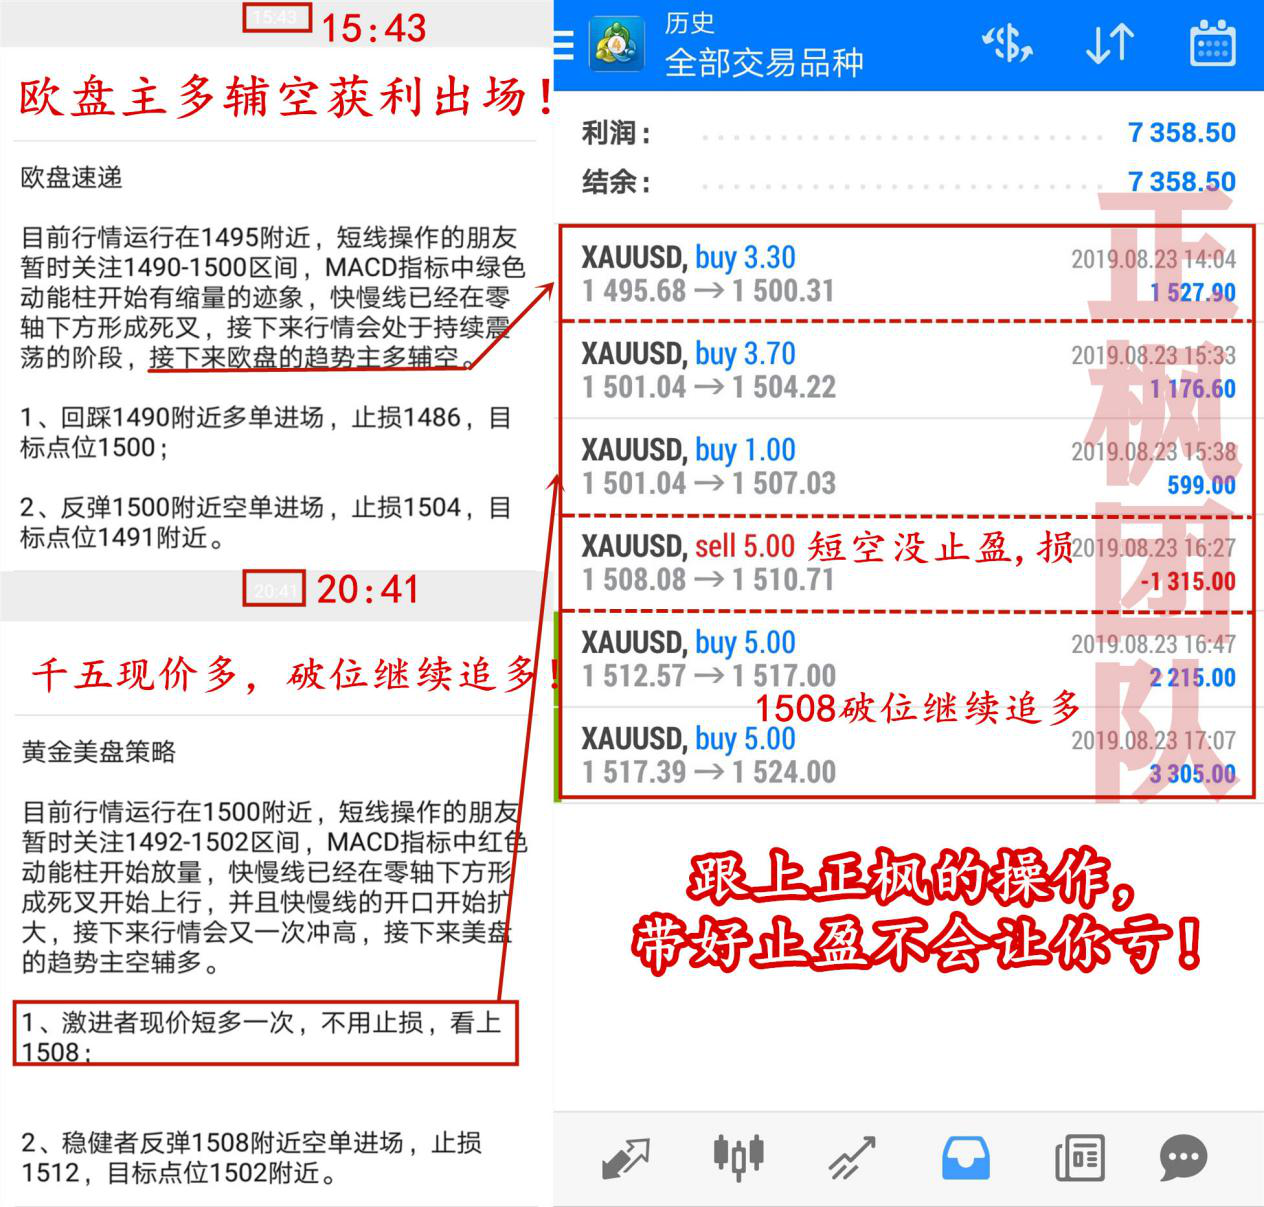Image resolution: width=1264 pixels, height=1207 pixels.
Task: Select the History inbox tray icon
Action: [x=965, y=1159]
